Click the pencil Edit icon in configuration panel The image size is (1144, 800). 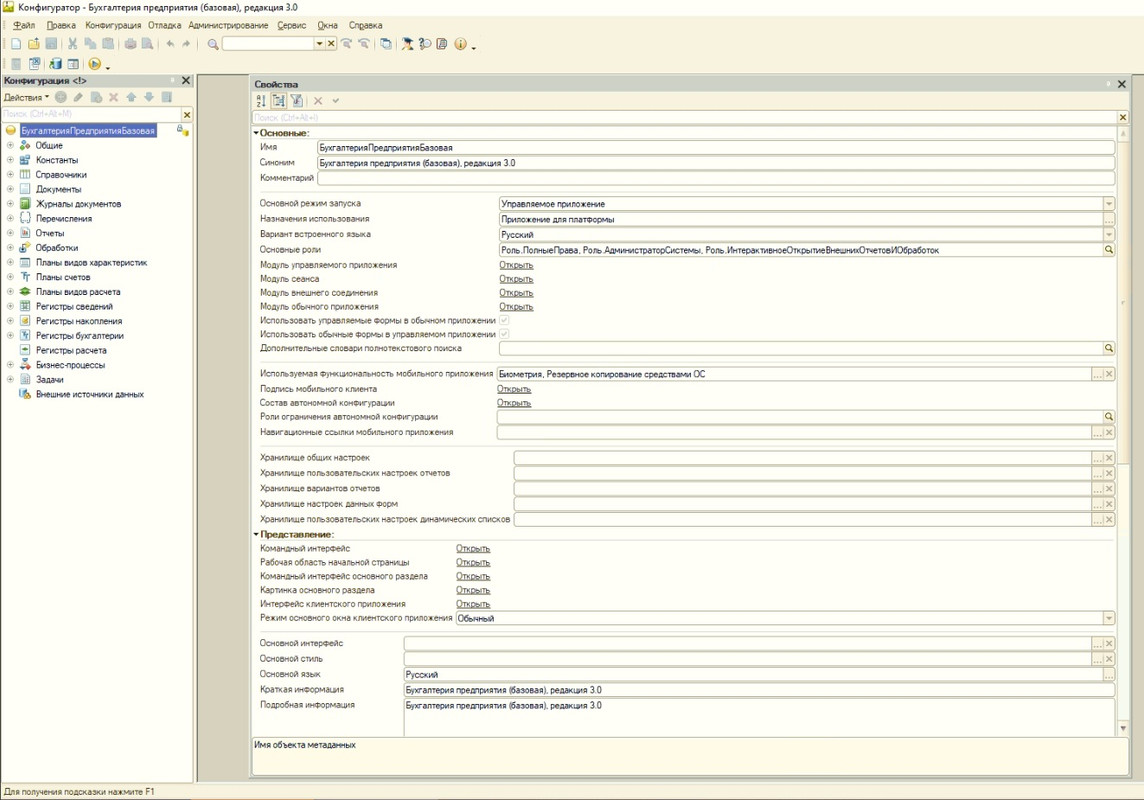[78, 97]
